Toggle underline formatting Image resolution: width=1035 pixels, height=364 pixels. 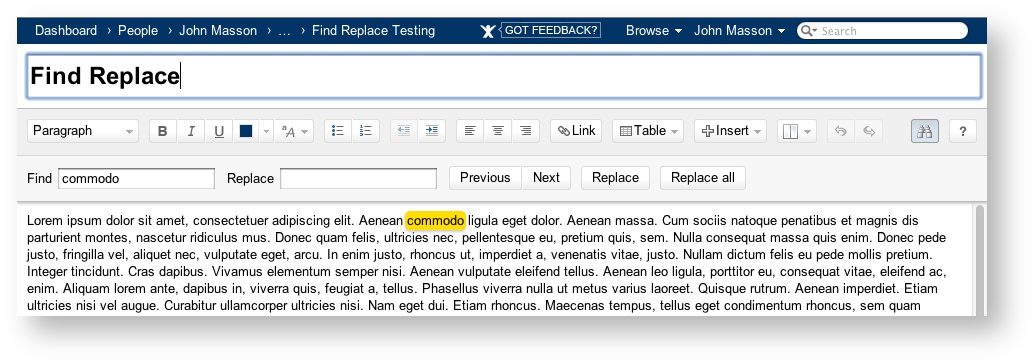pyautogui.click(x=219, y=131)
